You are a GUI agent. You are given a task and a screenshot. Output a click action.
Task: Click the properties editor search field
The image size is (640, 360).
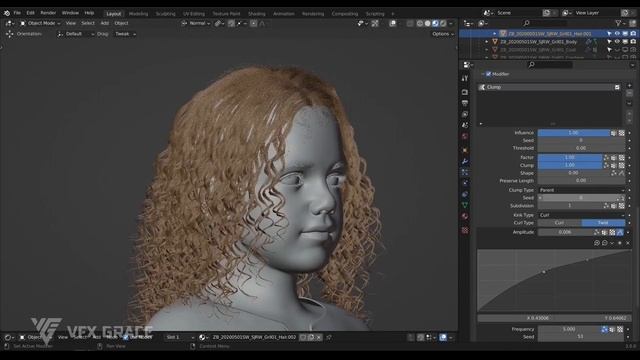point(550,64)
